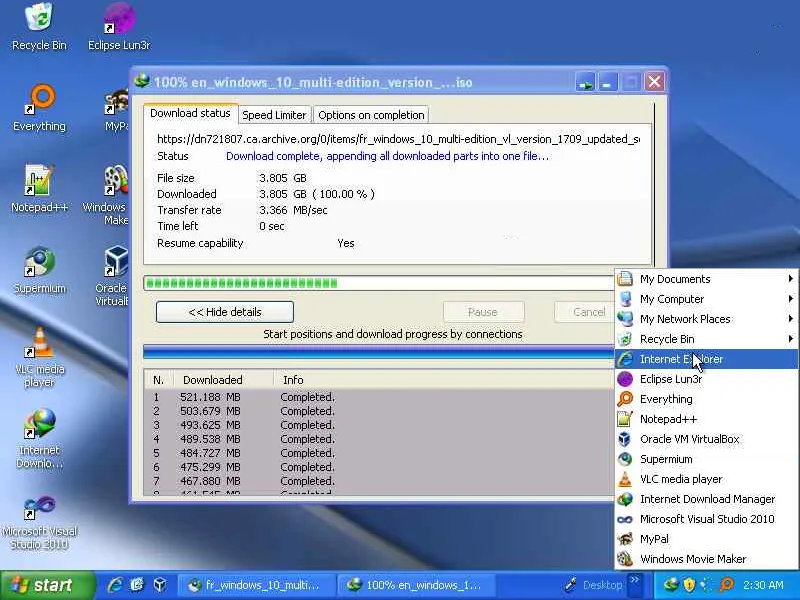Select Oracle VirtualBox desktop shortcut
The width and height of the screenshot is (800, 600).
point(113,276)
